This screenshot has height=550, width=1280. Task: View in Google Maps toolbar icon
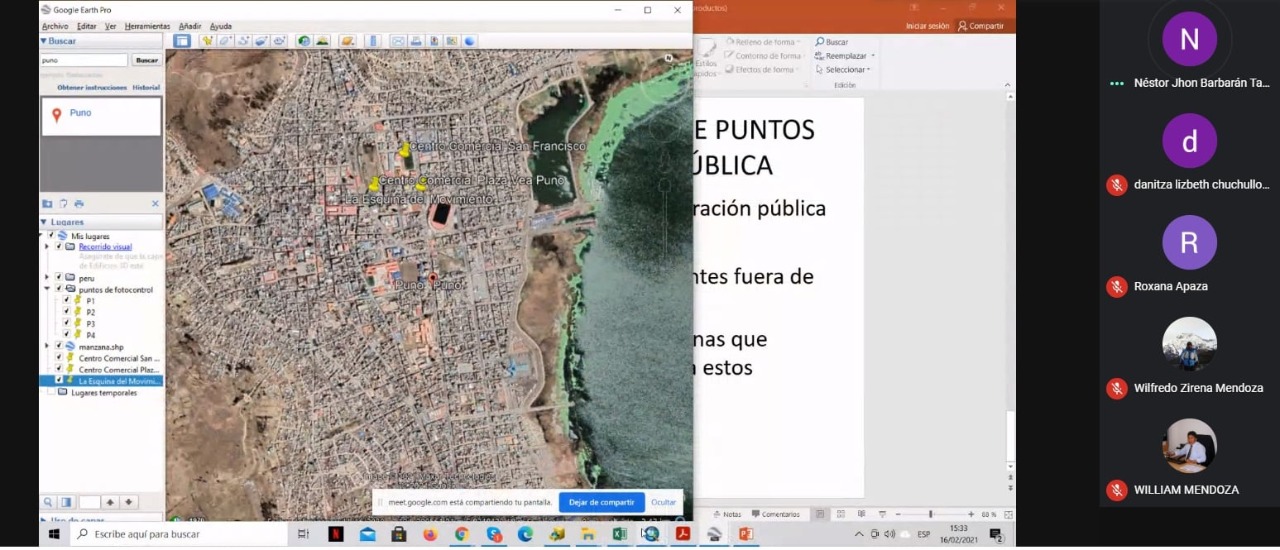click(451, 41)
